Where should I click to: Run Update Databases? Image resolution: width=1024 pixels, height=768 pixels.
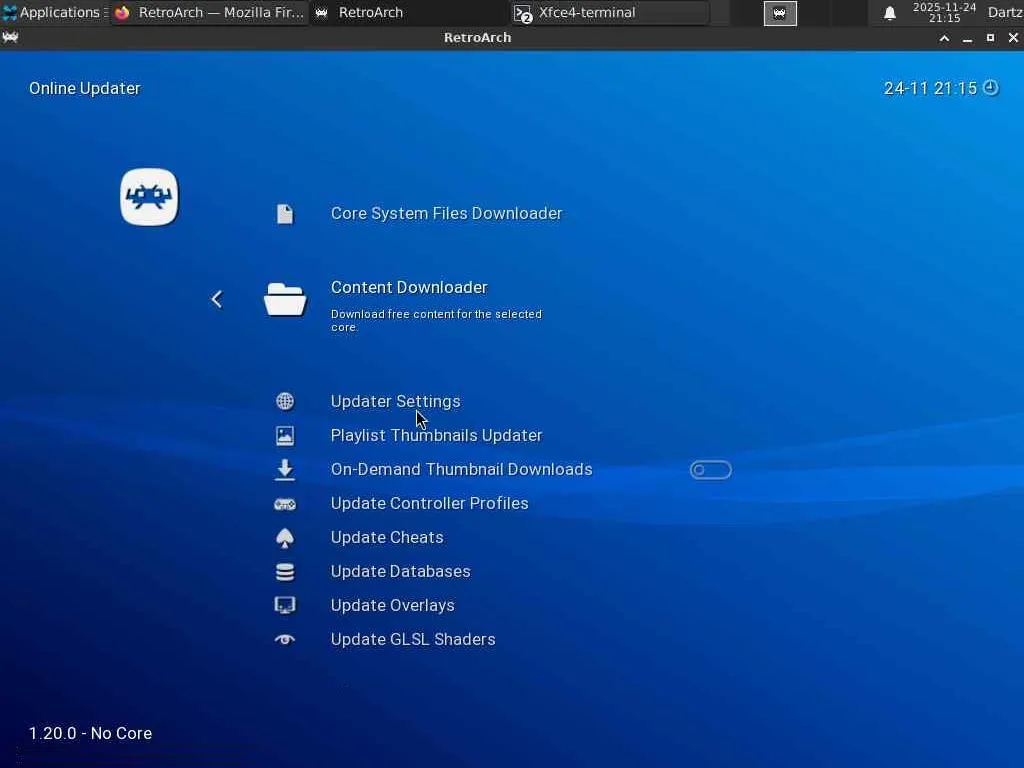[401, 571]
